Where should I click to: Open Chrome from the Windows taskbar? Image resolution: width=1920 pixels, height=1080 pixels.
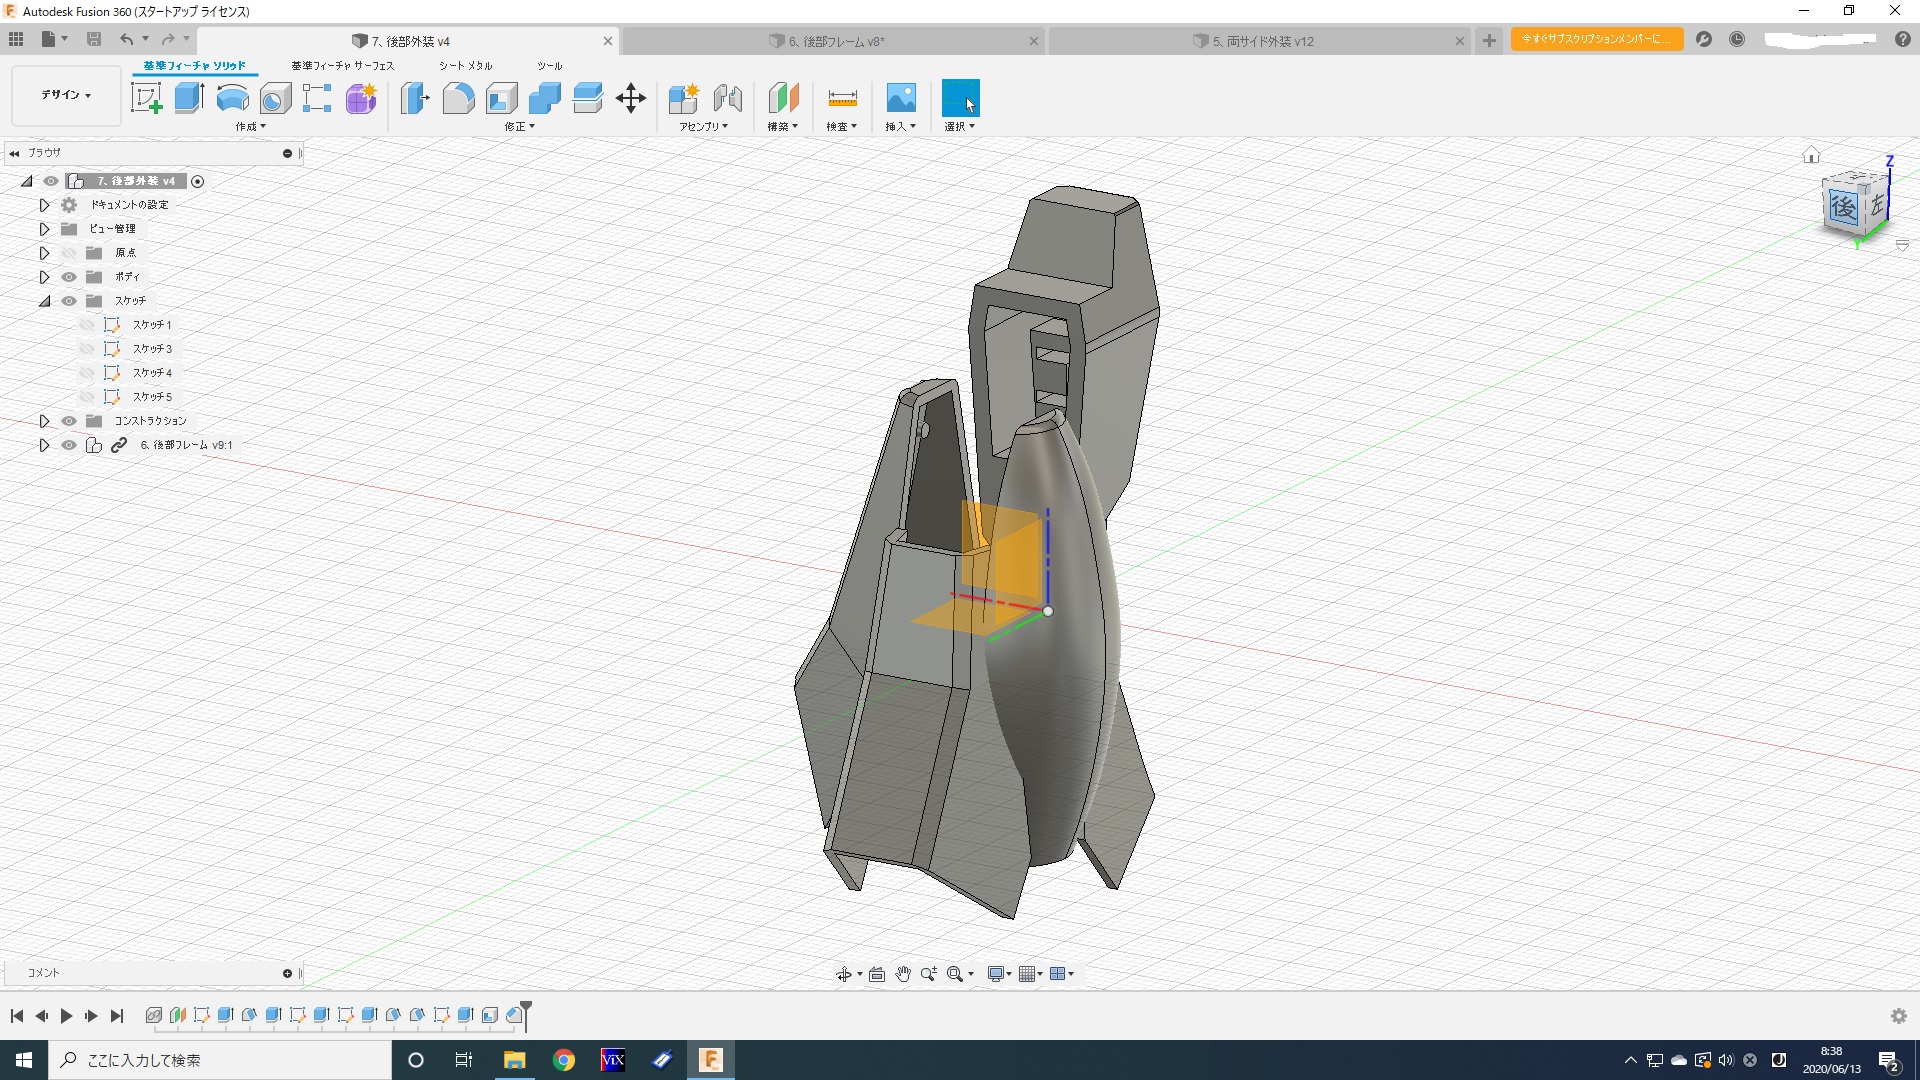click(x=564, y=1060)
